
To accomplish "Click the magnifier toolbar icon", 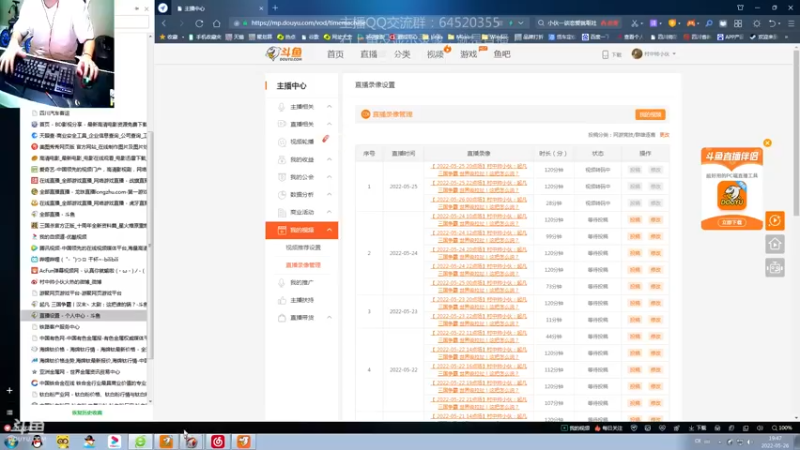I will (x=708, y=23).
